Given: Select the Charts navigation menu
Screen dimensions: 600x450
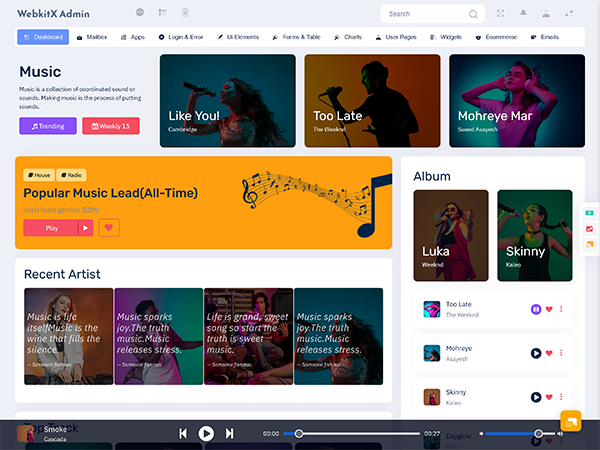Looking at the screenshot, I should point(349,37).
